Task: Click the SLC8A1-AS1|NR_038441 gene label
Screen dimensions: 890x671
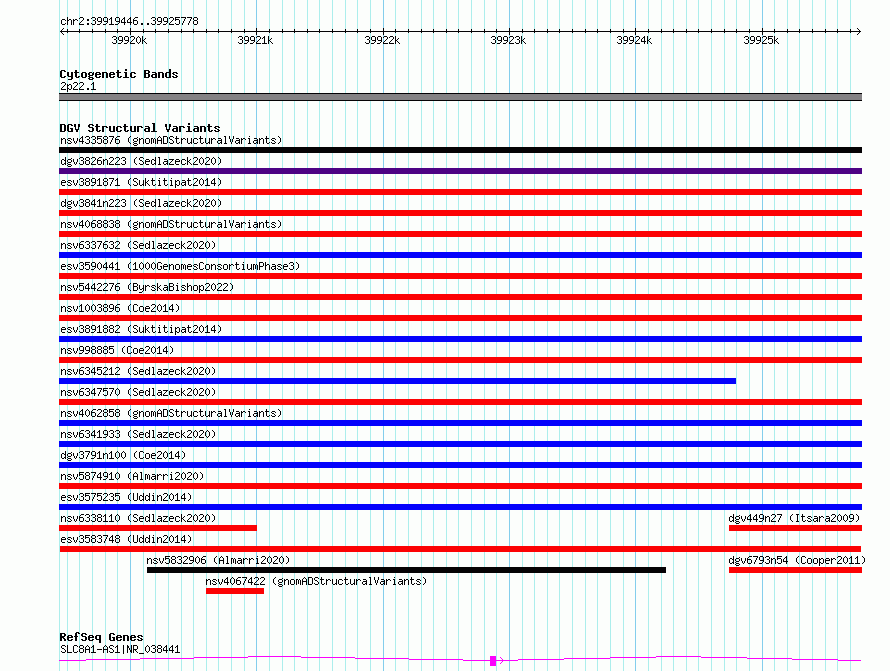Action: pyautogui.click(x=120, y=649)
